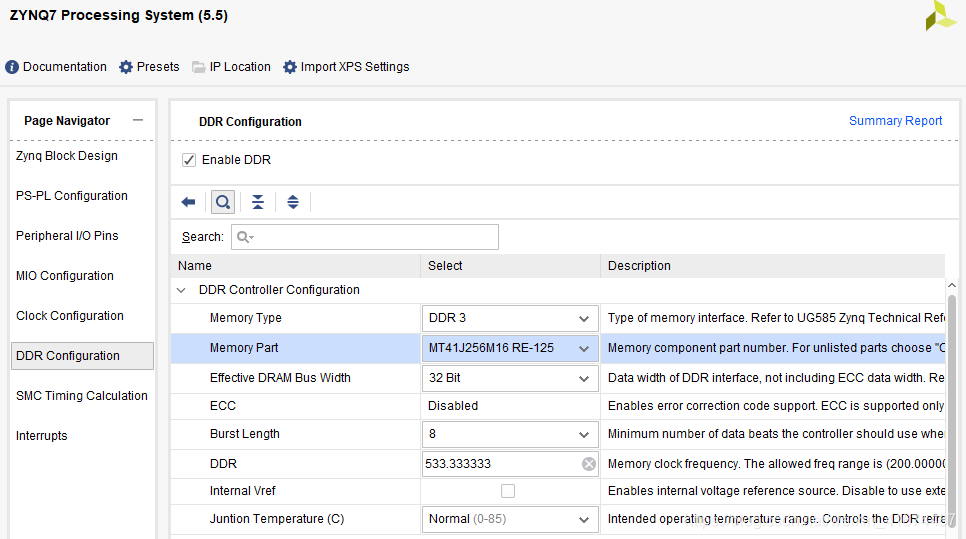Click the Collapse All toolbar icon
The image size is (966, 539).
coord(258,202)
